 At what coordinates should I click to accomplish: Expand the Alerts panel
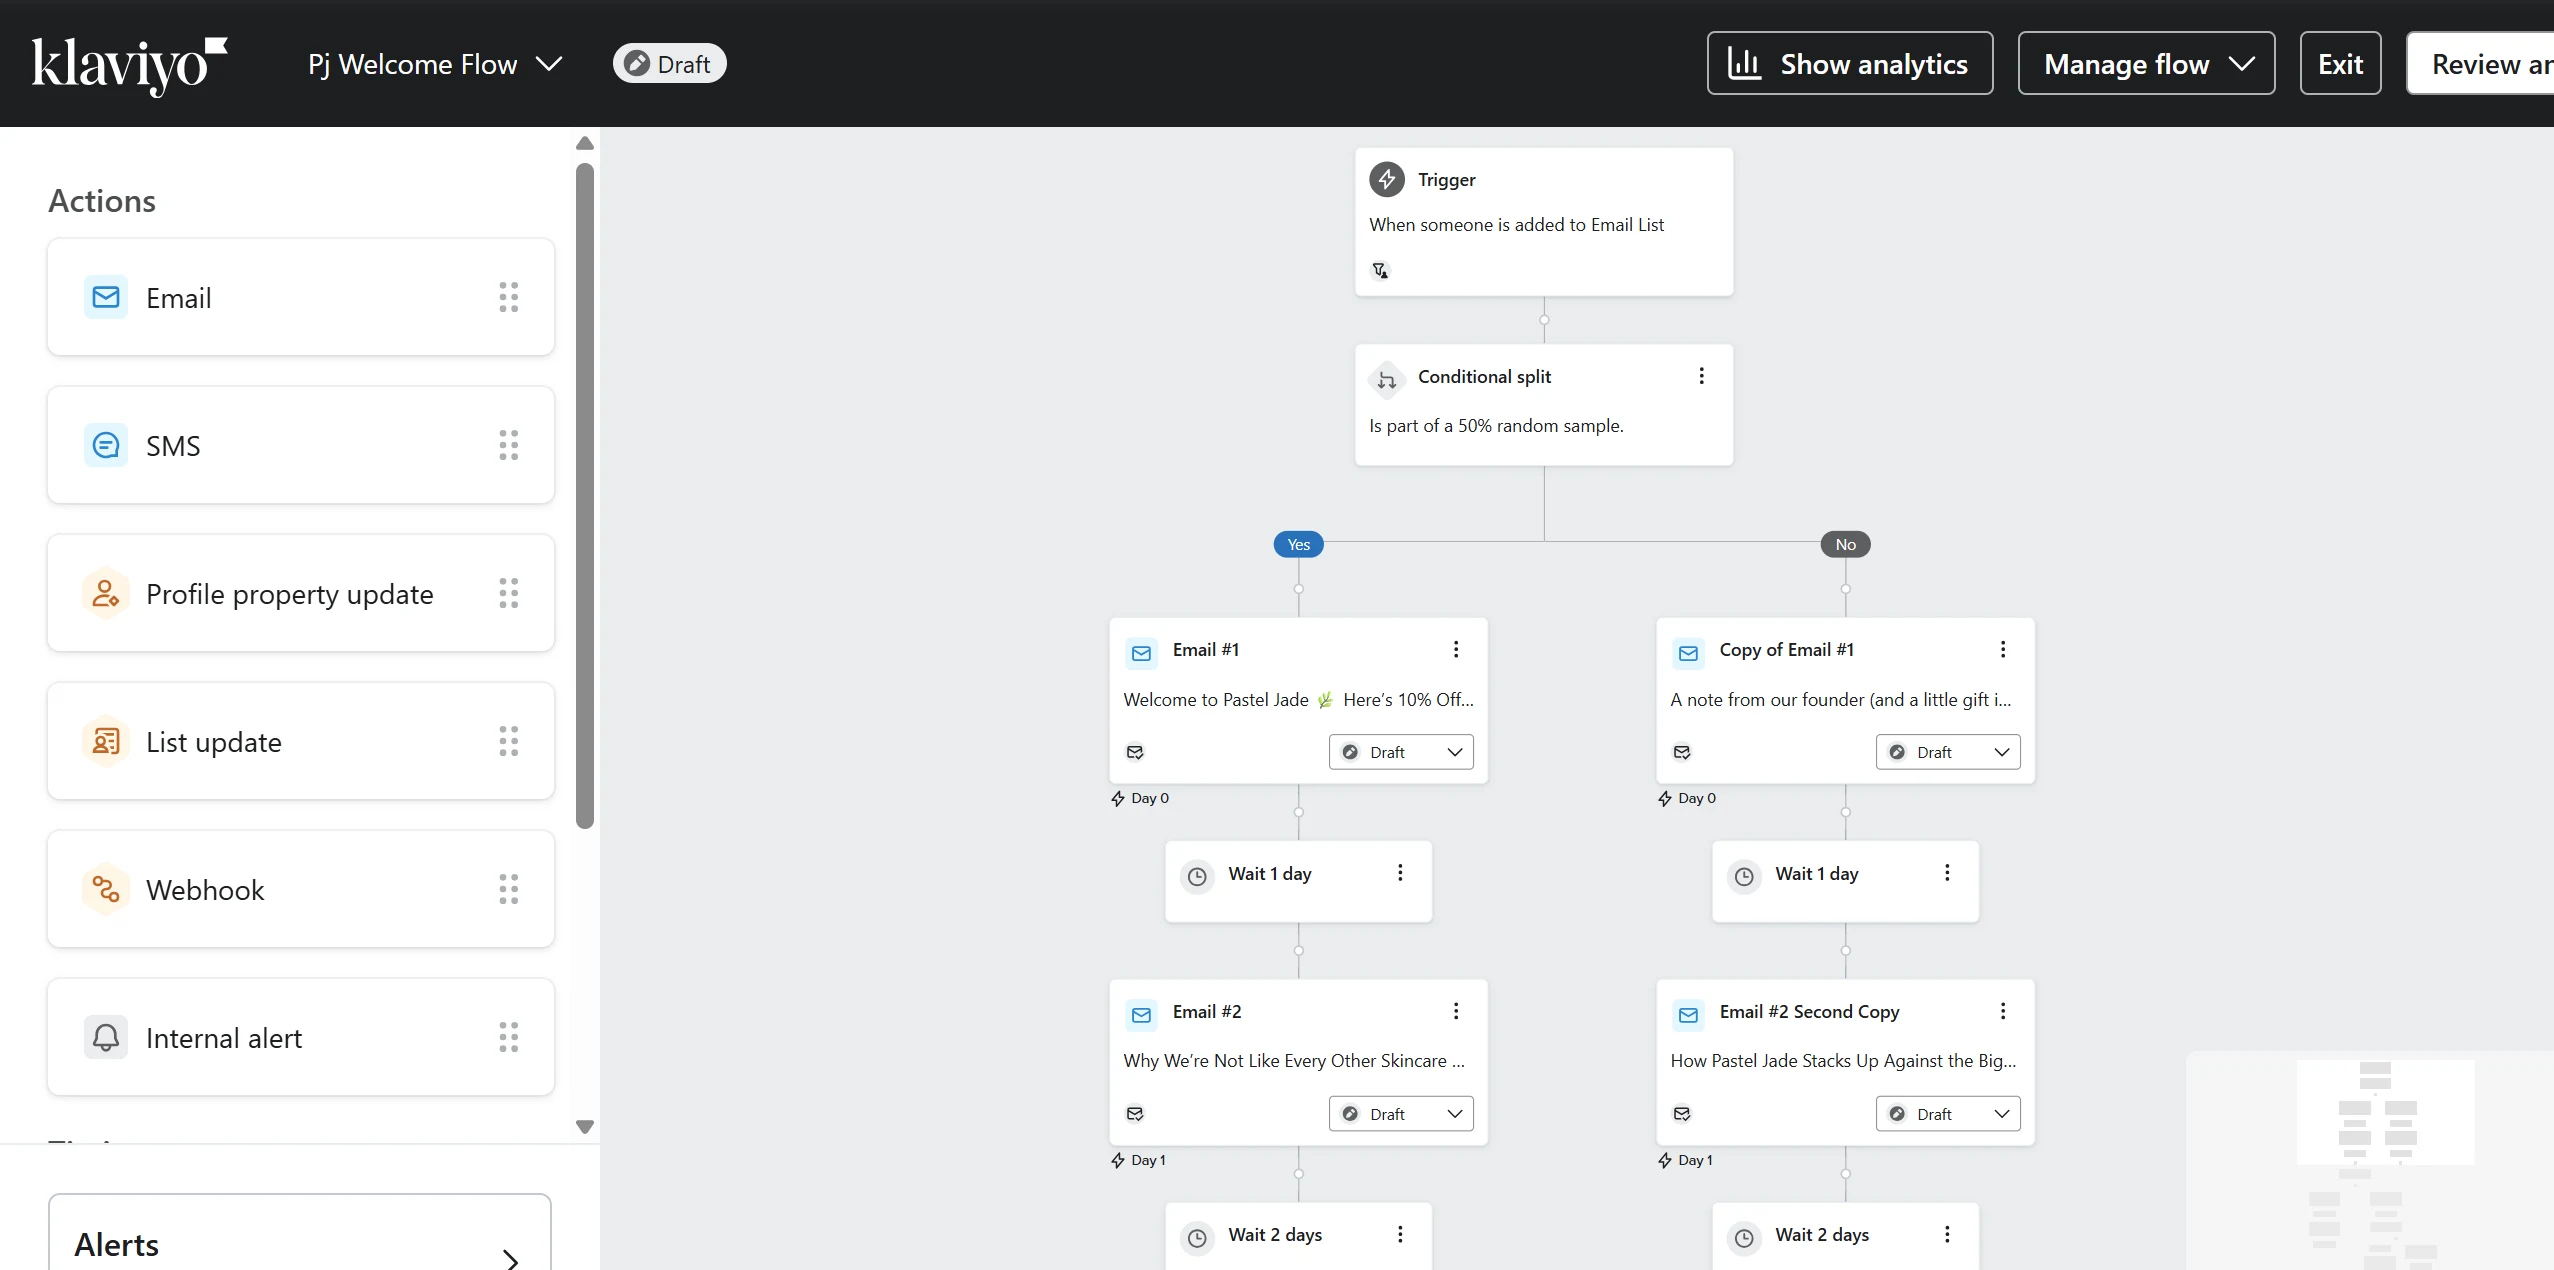(300, 1245)
